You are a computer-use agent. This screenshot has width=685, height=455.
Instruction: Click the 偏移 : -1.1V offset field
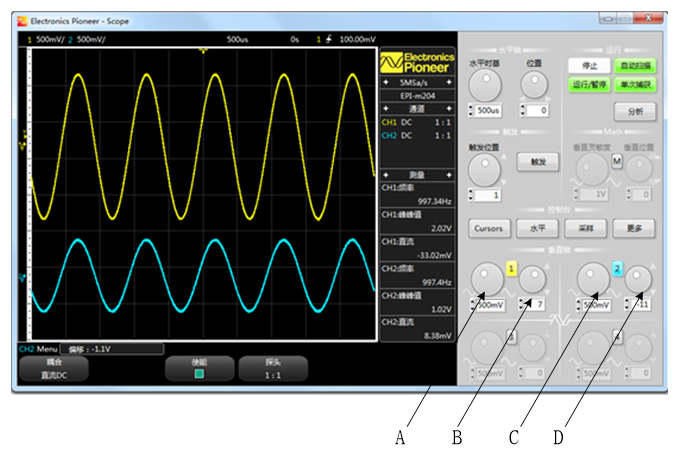(112, 349)
